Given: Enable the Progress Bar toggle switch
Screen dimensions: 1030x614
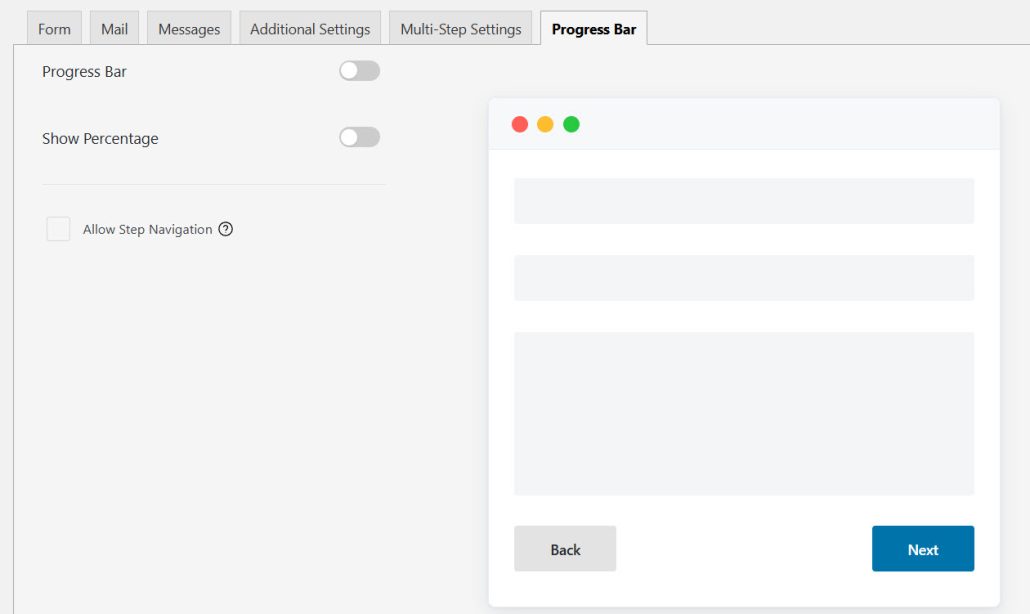Looking at the screenshot, I should (x=359, y=71).
